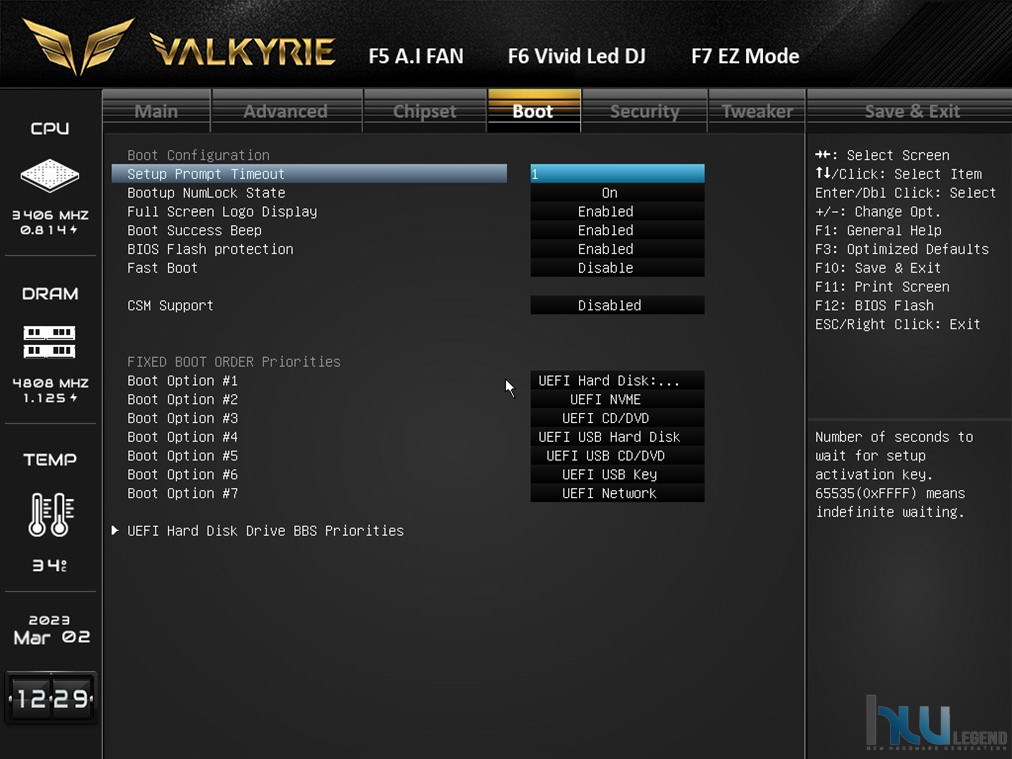Select the Boot Option #7 label
1012x759 pixels.
coord(183,492)
